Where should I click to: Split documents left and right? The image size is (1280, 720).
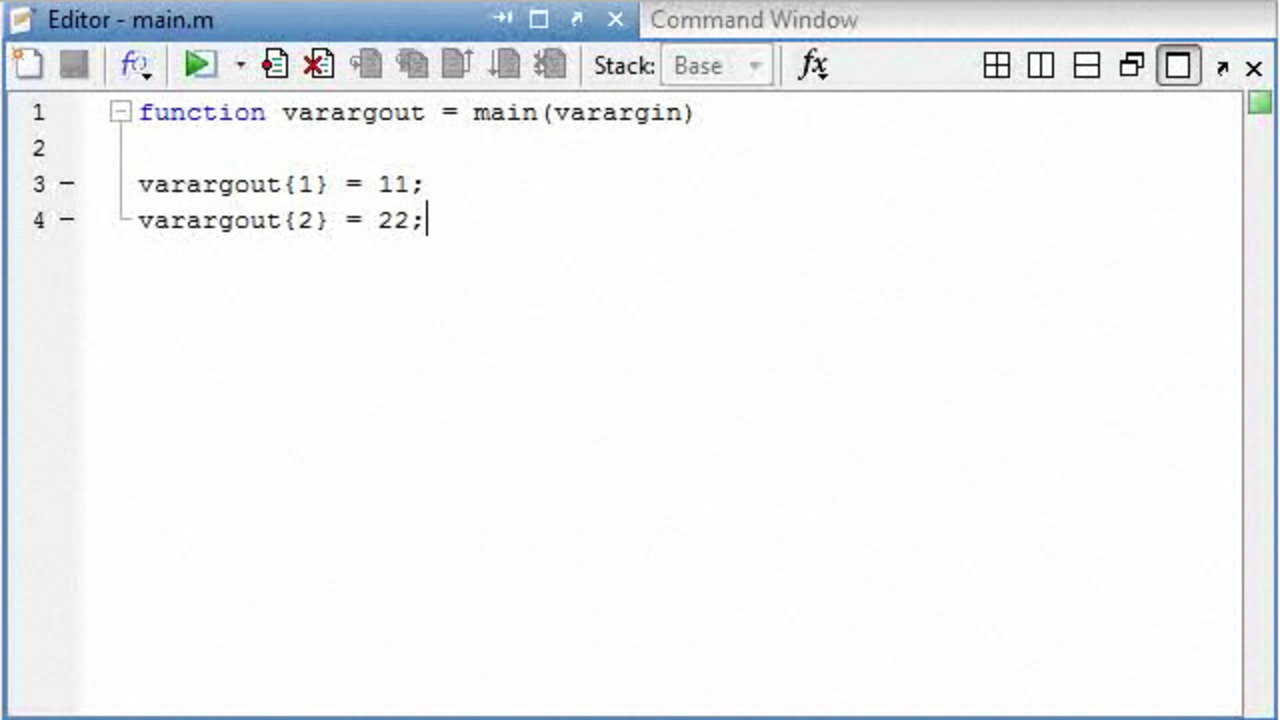[1041, 66]
